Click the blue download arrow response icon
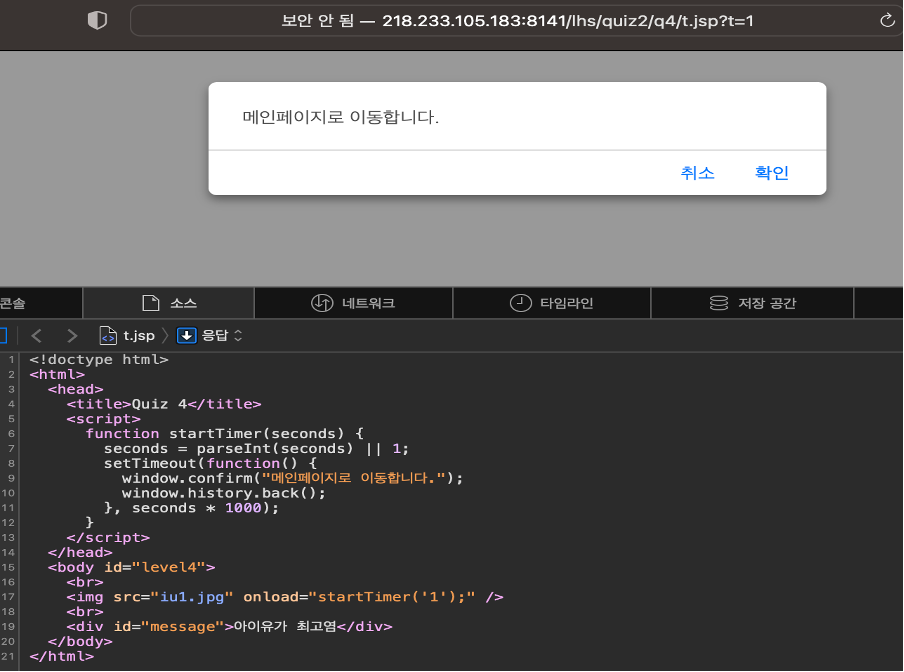 [186, 335]
